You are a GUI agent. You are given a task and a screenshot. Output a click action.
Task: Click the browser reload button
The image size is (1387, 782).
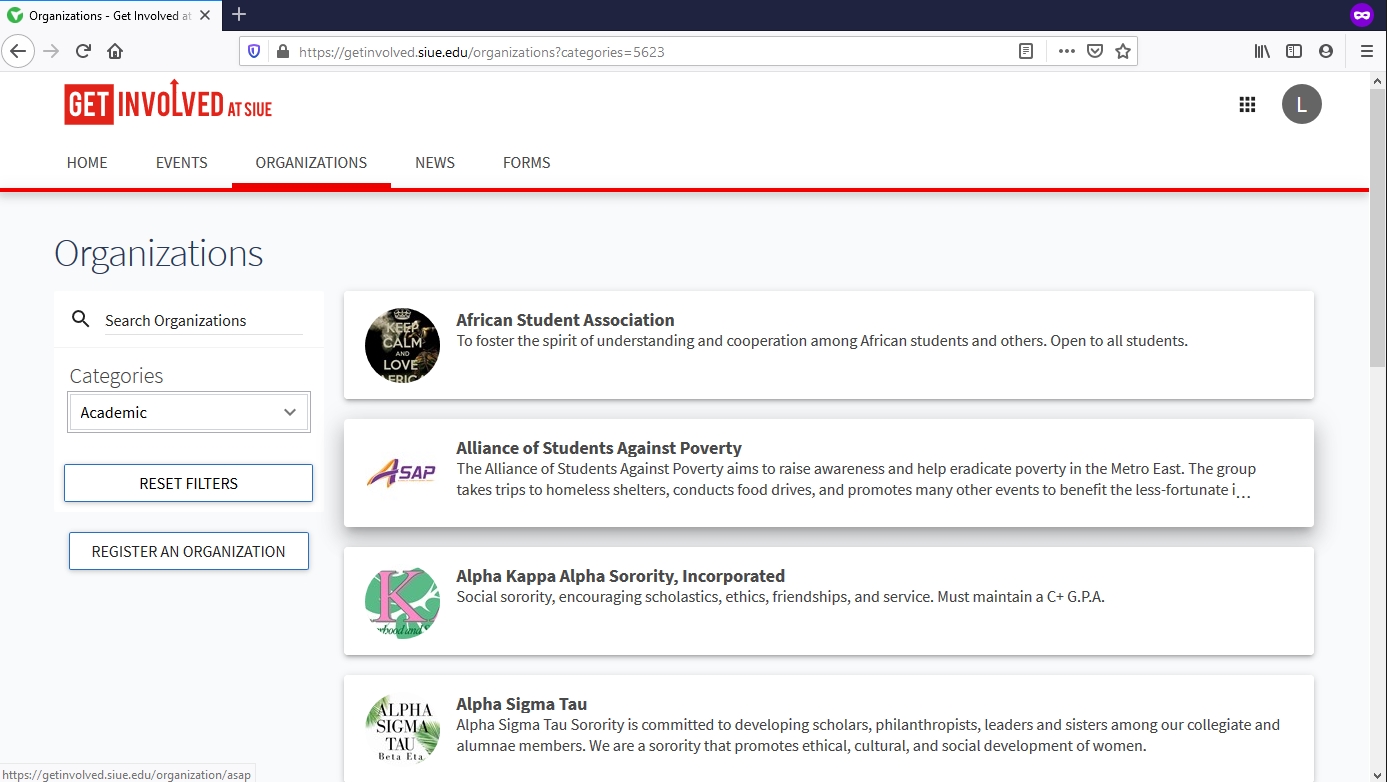coord(84,52)
